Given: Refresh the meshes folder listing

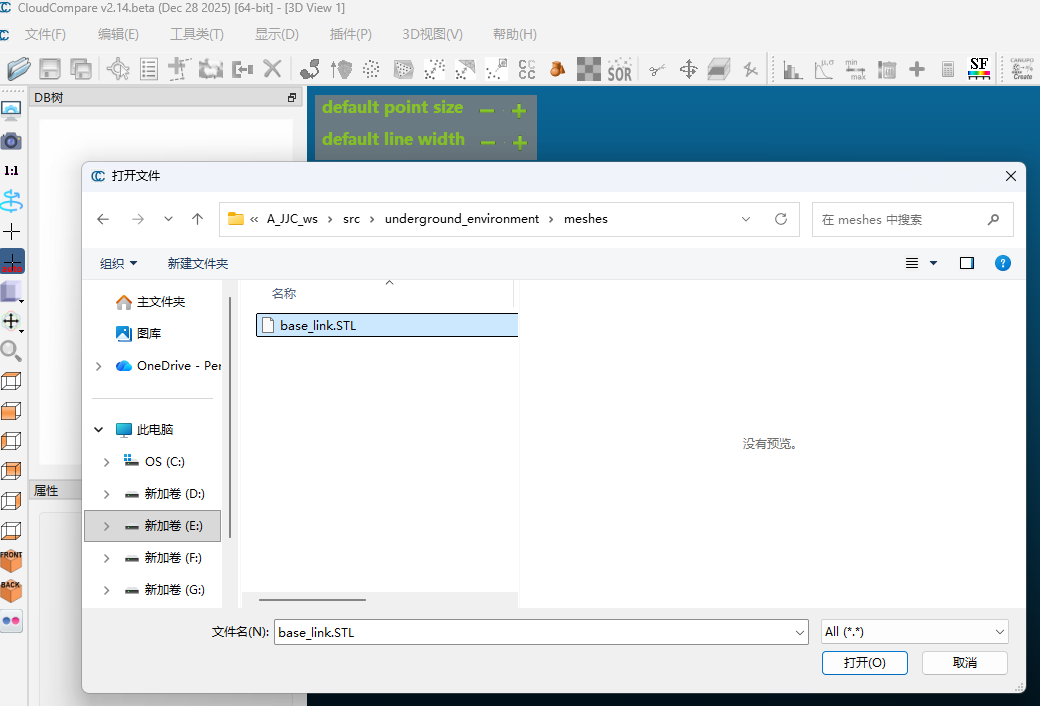Looking at the screenshot, I should (781, 219).
